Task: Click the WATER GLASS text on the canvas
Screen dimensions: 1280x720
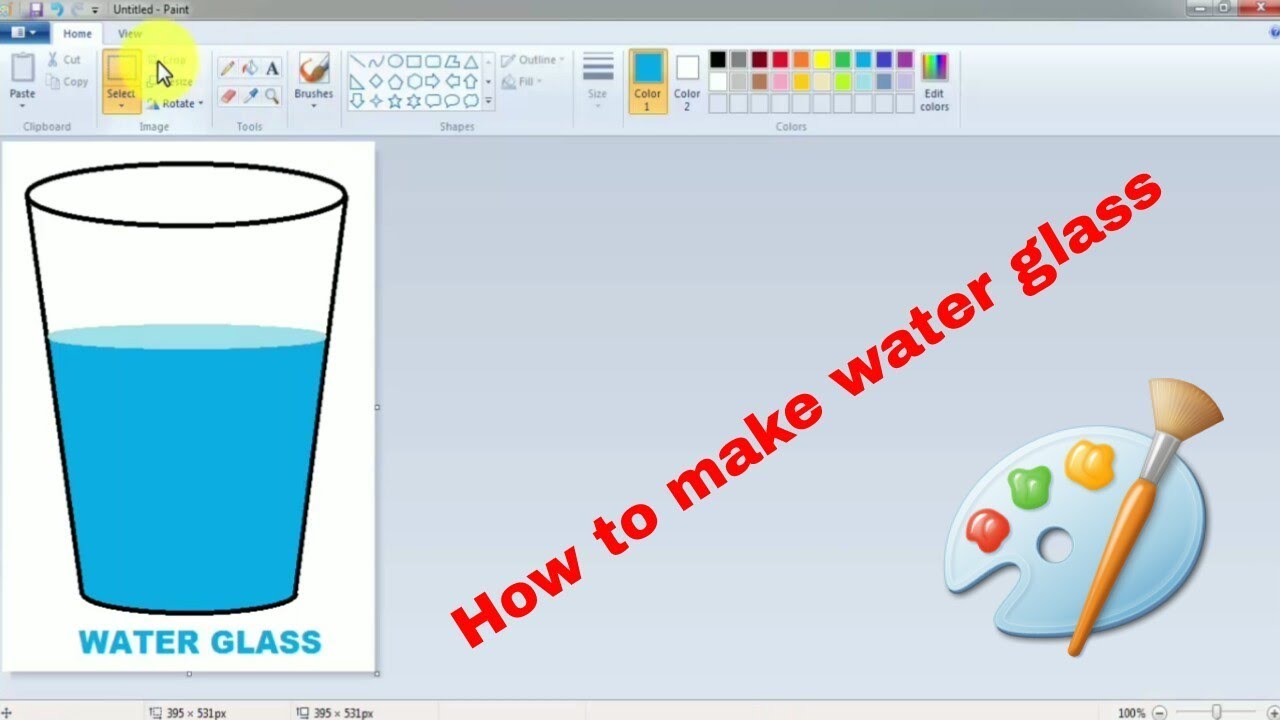Action: 200,642
